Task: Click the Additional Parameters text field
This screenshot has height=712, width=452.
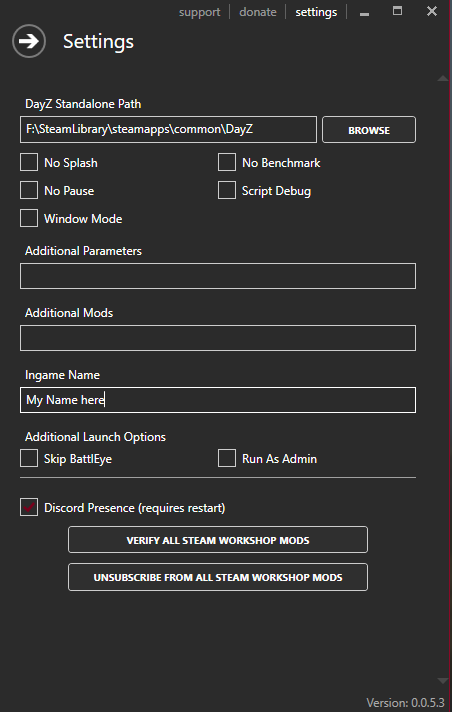Action: coord(218,276)
